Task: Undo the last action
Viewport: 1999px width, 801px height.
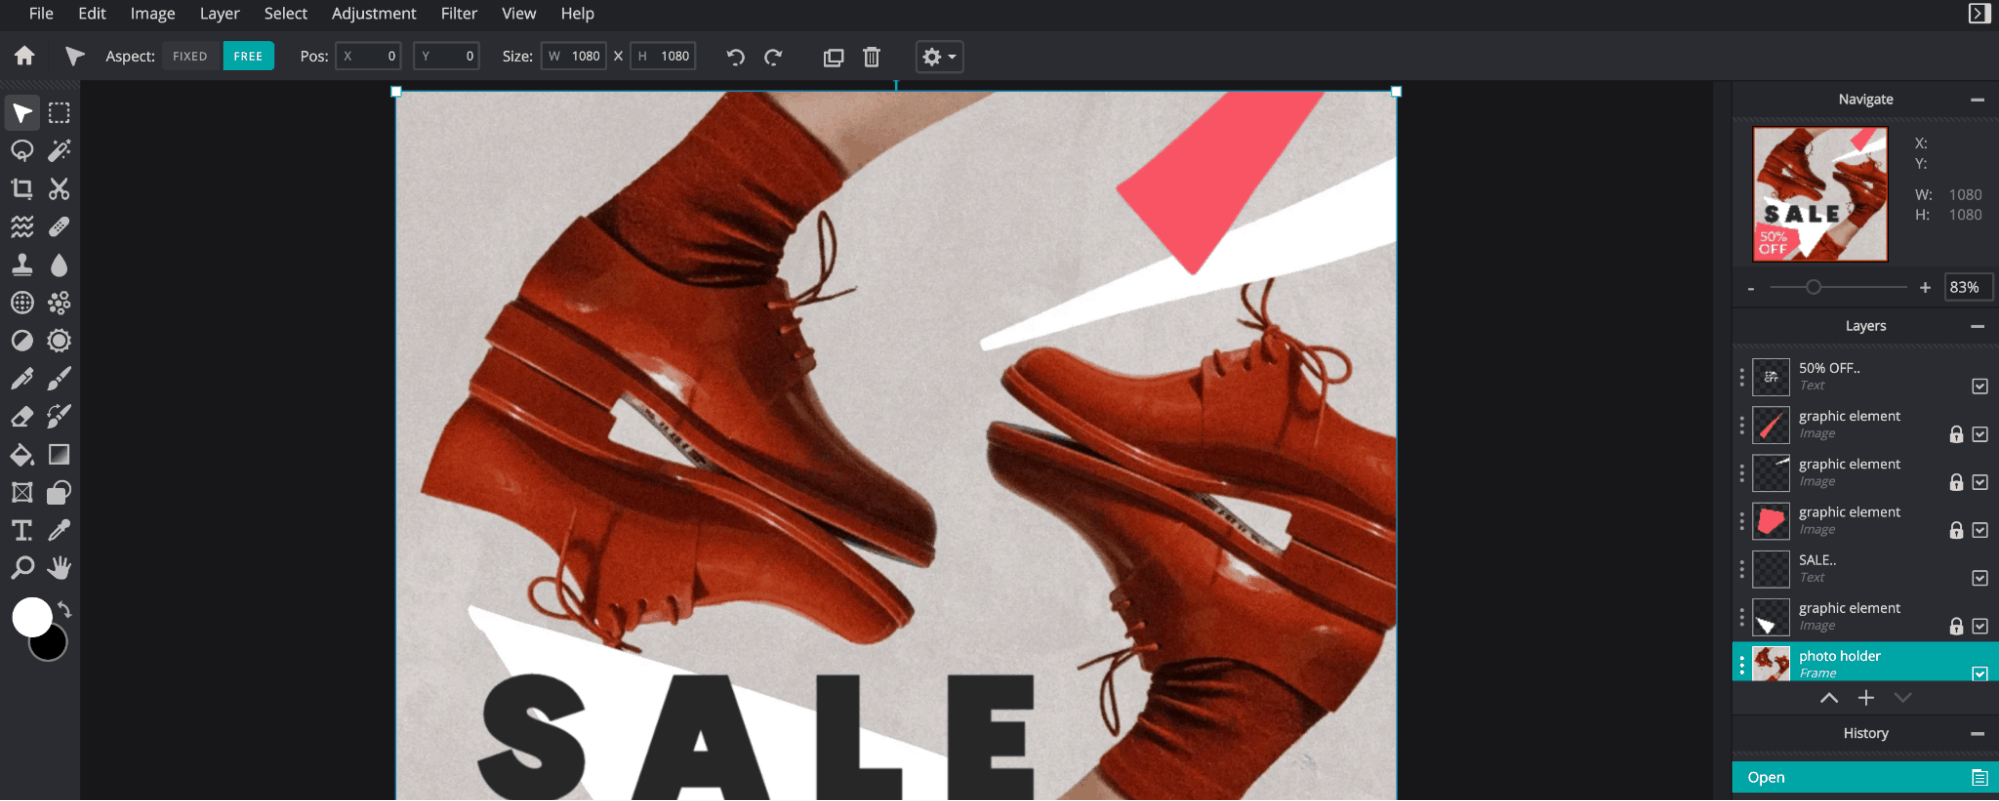Action: (735, 57)
